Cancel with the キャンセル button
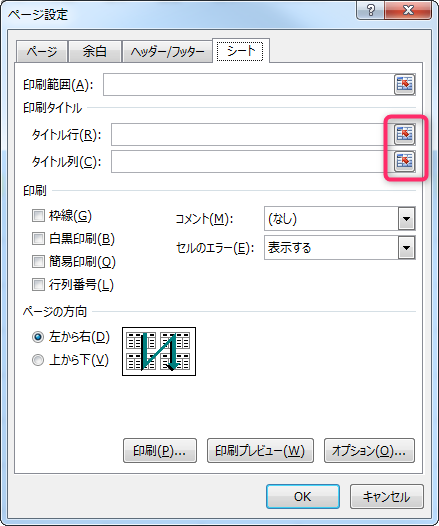The height and width of the screenshot is (526, 439). [x=387, y=496]
